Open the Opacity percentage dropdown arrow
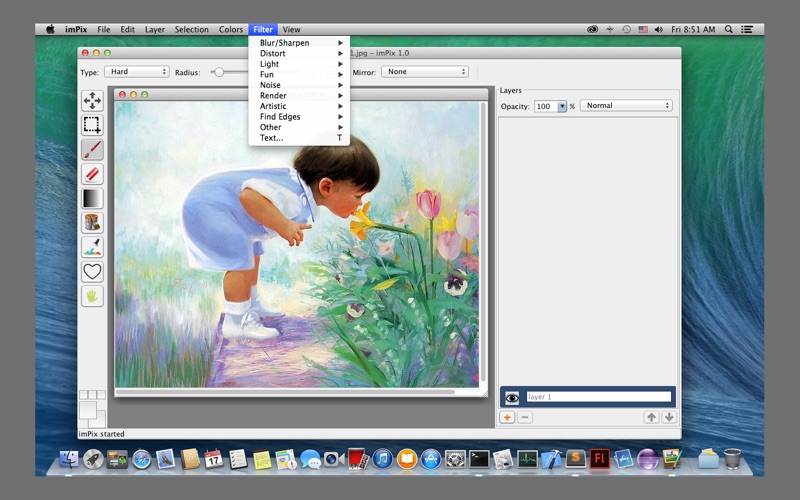 [562, 106]
